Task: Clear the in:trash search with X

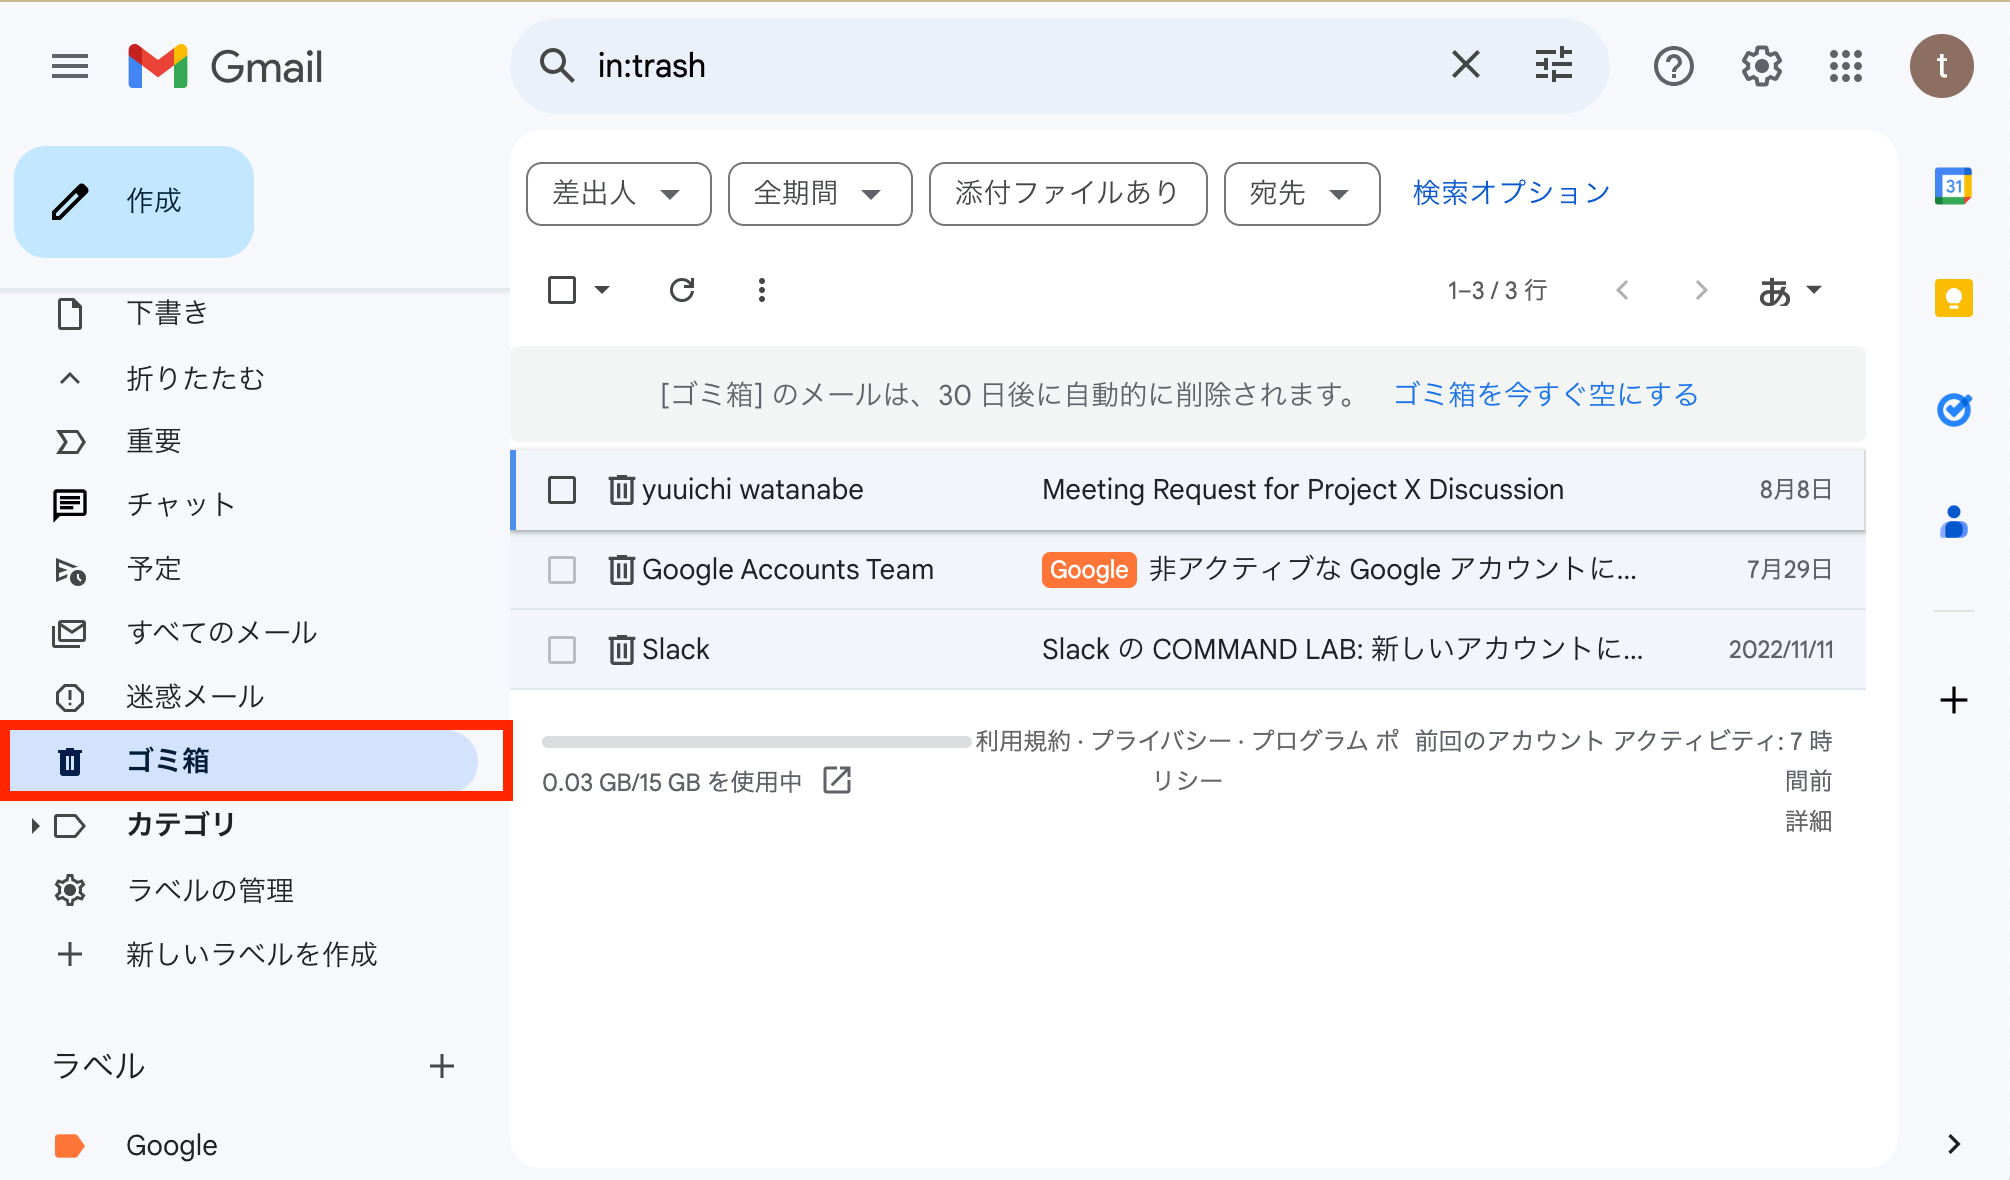Action: point(1466,65)
